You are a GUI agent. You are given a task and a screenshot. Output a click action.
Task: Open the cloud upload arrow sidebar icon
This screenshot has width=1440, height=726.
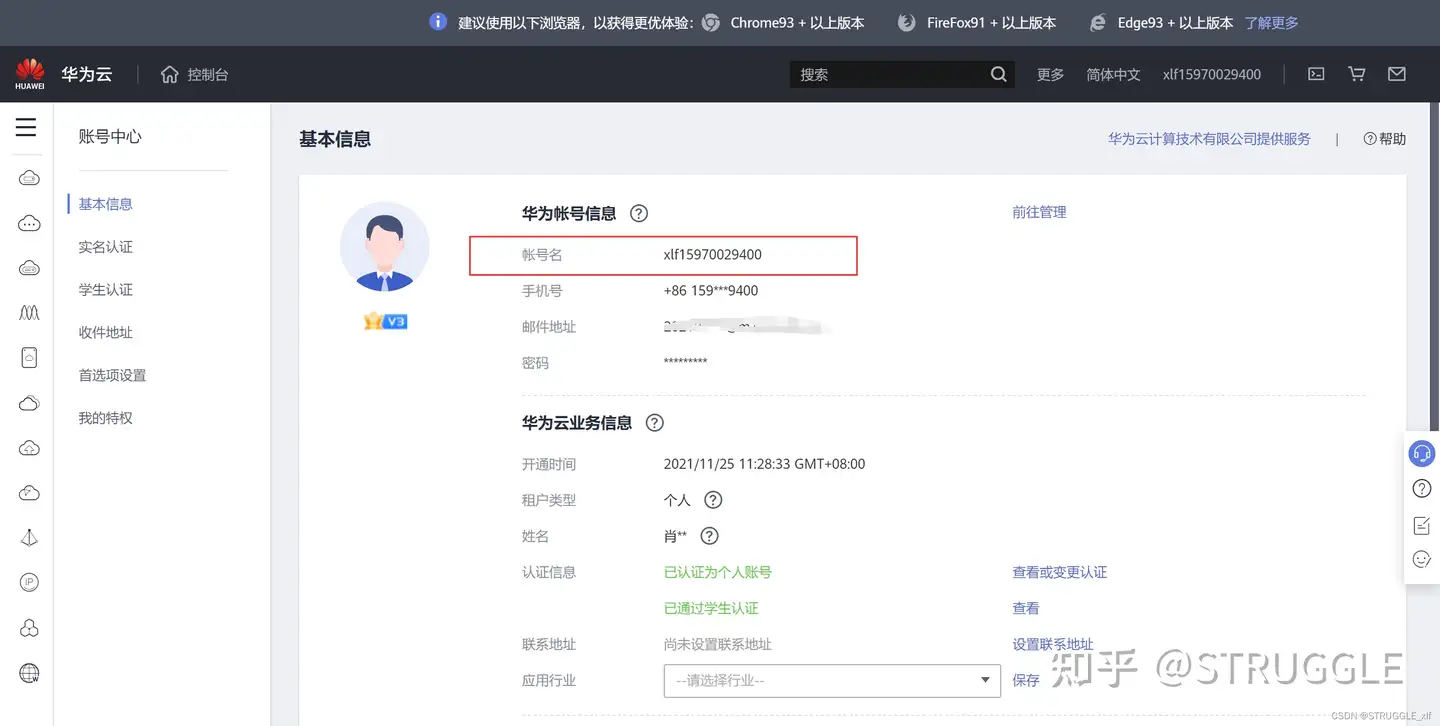pos(29,448)
